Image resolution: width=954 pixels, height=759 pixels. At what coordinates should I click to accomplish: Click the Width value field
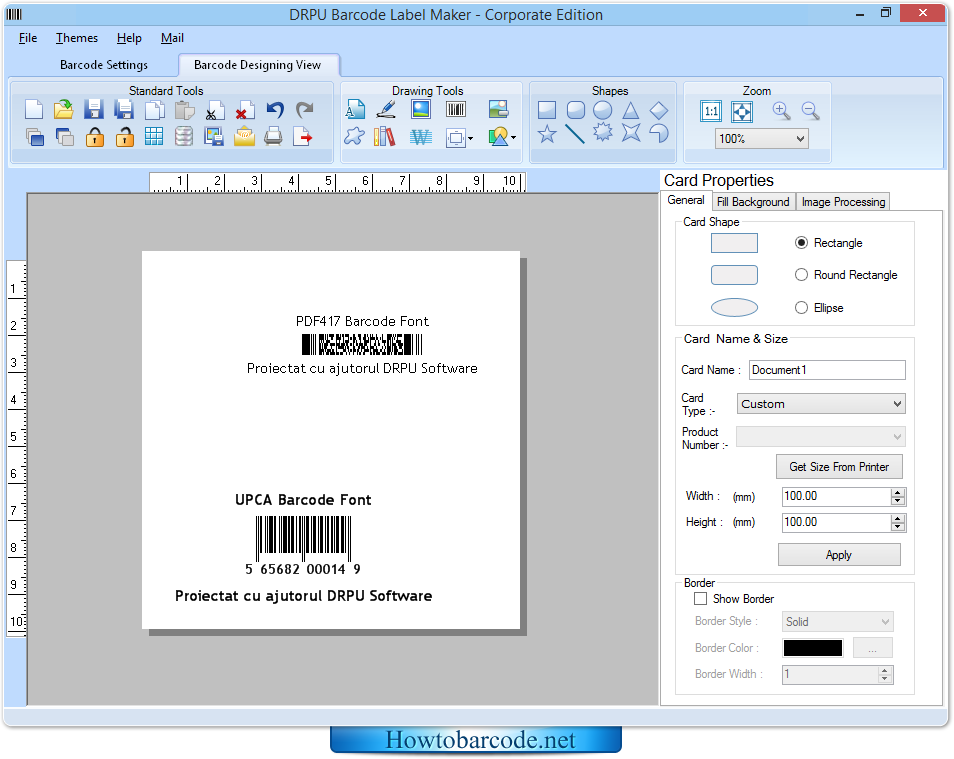(x=837, y=496)
